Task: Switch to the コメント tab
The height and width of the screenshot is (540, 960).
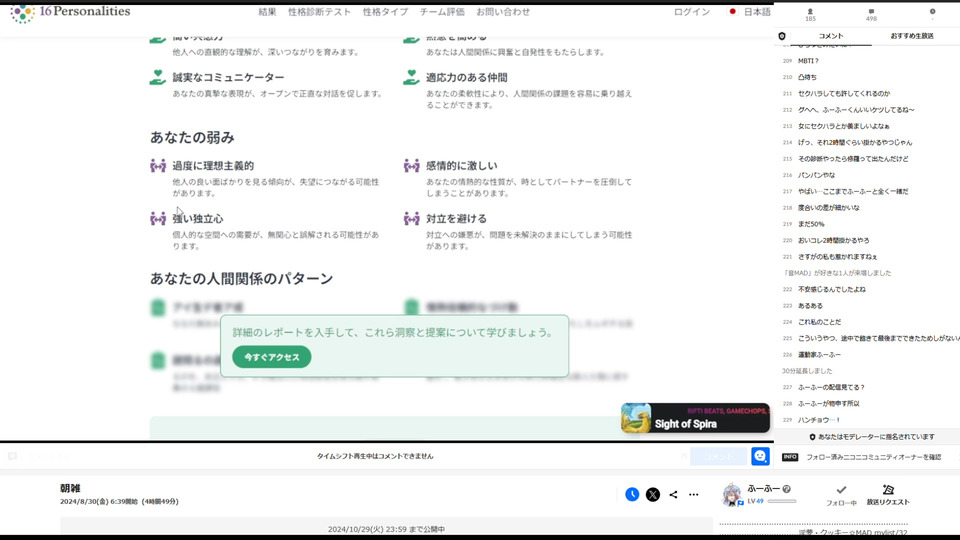Action: [x=831, y=36]
